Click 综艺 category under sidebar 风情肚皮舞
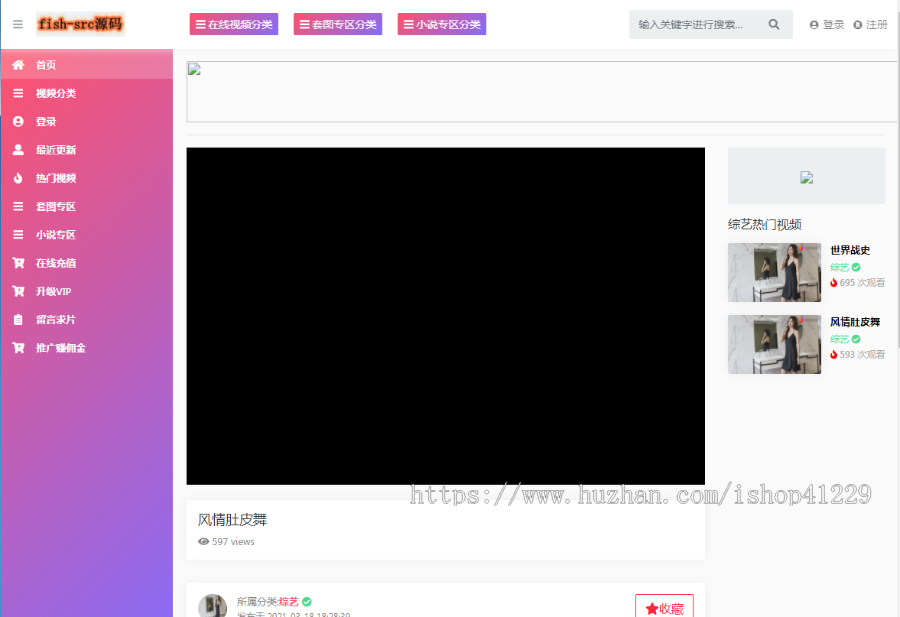900x617 pixels. [x=839, y=339]
